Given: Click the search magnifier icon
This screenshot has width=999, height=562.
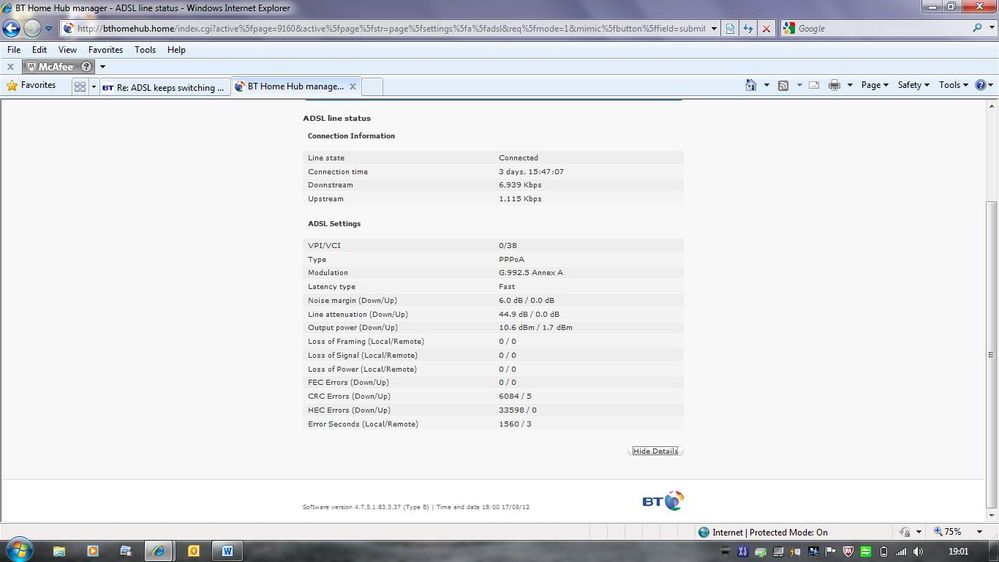Looking at the screenshot, I should 977,28.
